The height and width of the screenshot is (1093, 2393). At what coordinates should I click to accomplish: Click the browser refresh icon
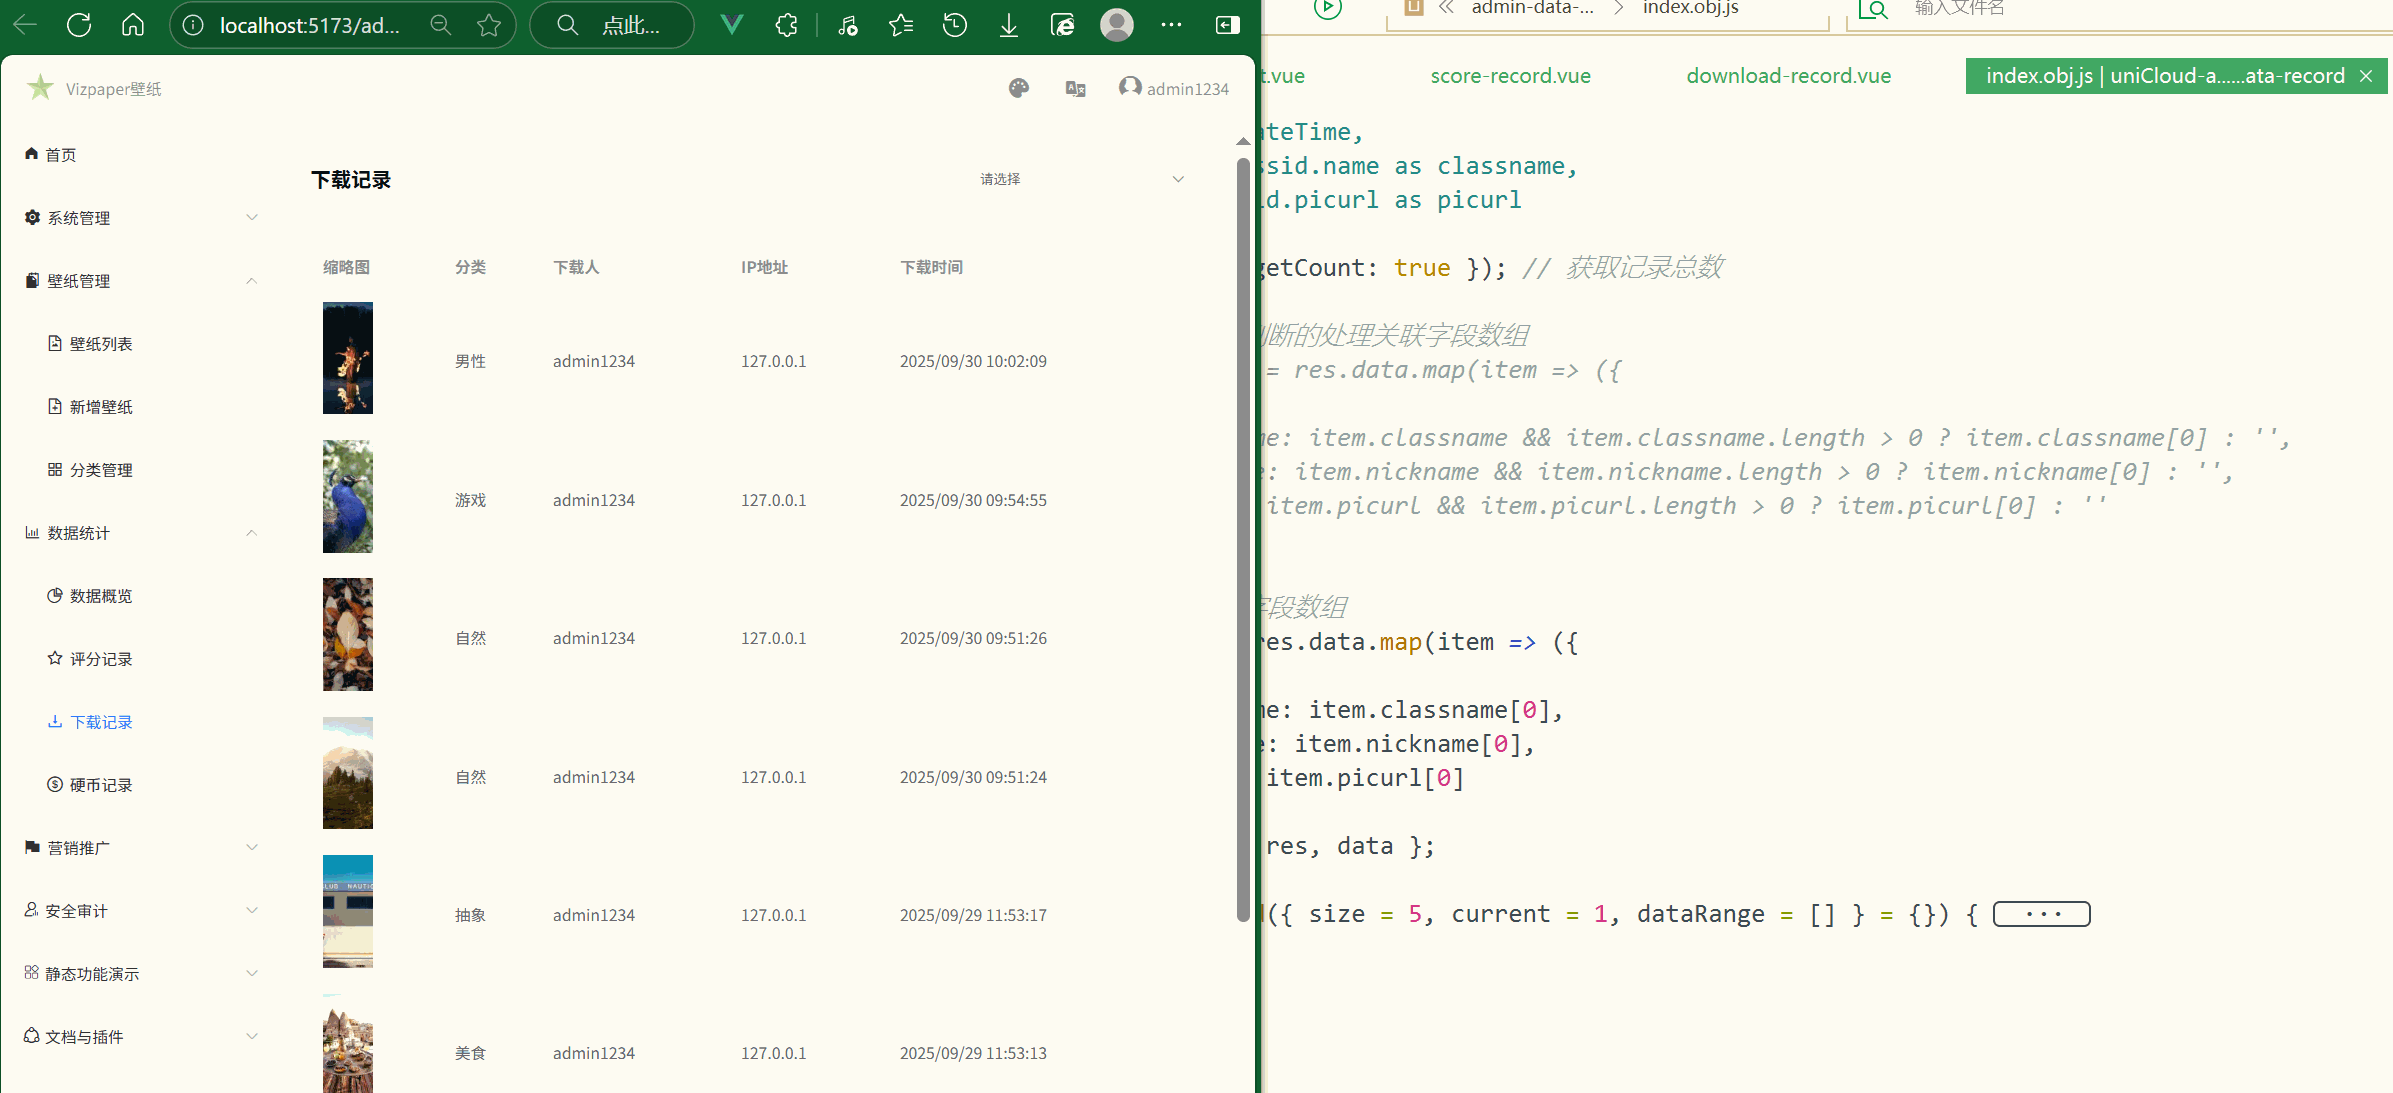pyautogui.click(x=79, y=25)
